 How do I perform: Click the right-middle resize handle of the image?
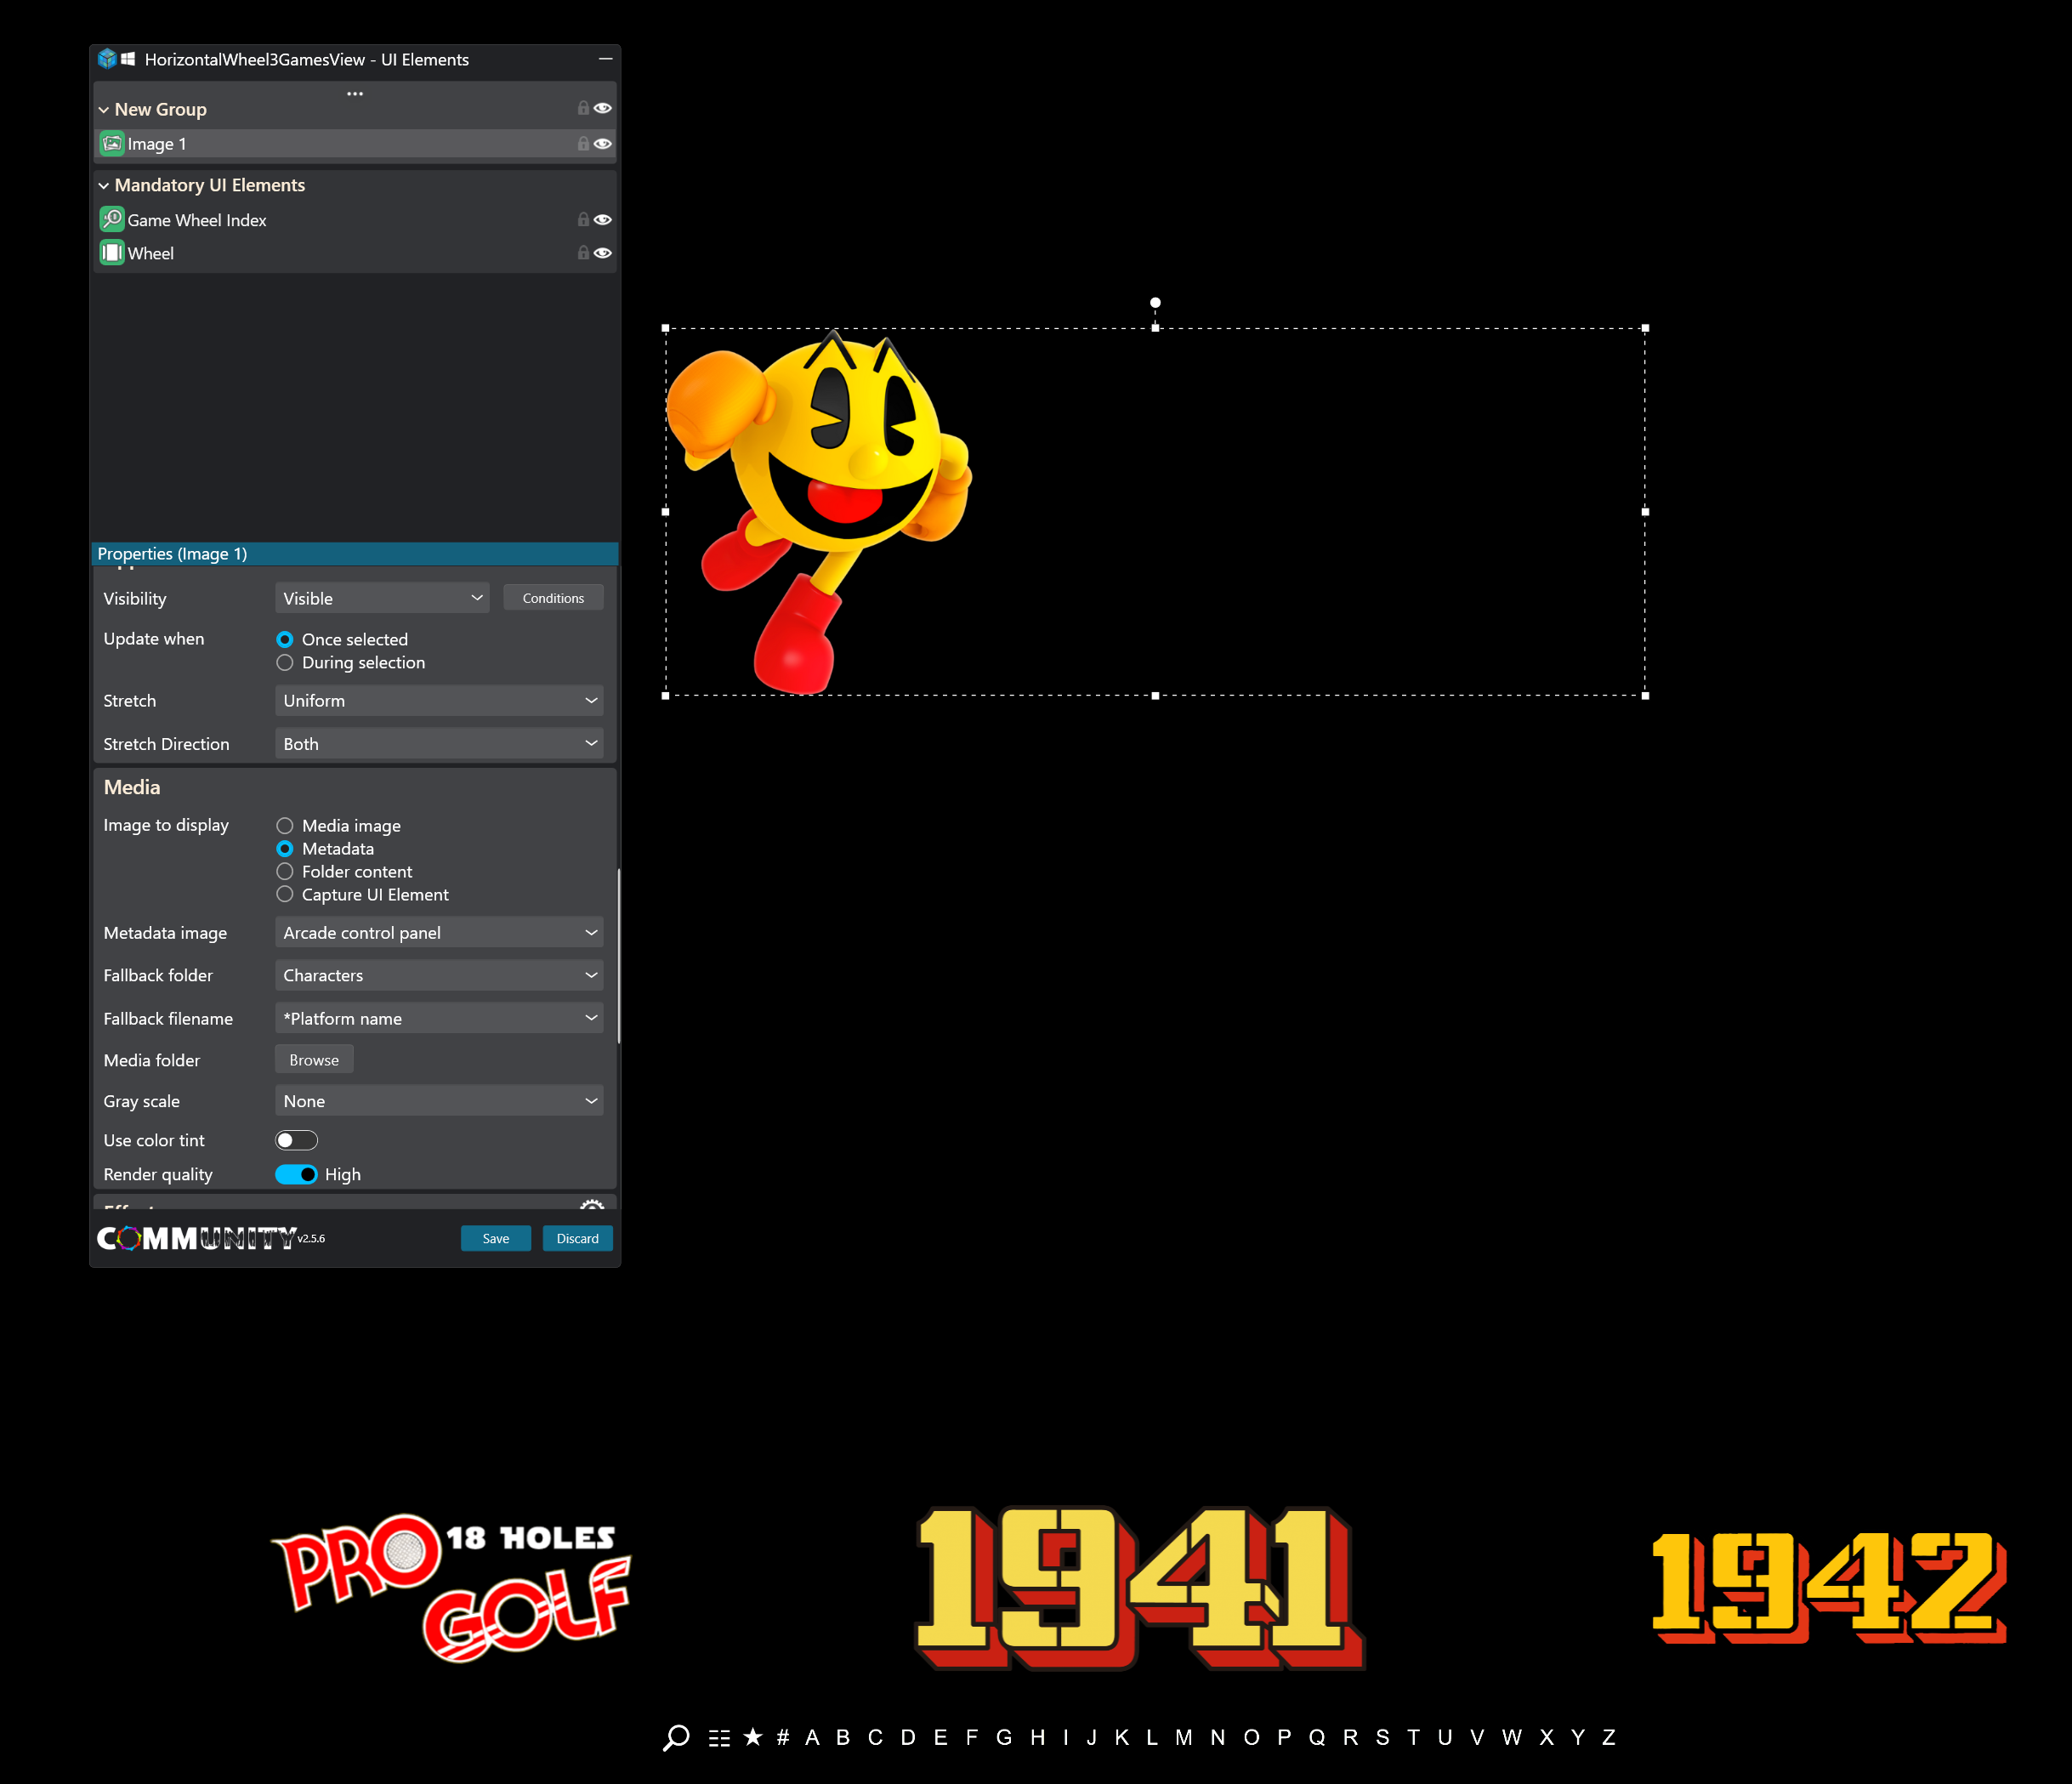tap(1645, 512)
